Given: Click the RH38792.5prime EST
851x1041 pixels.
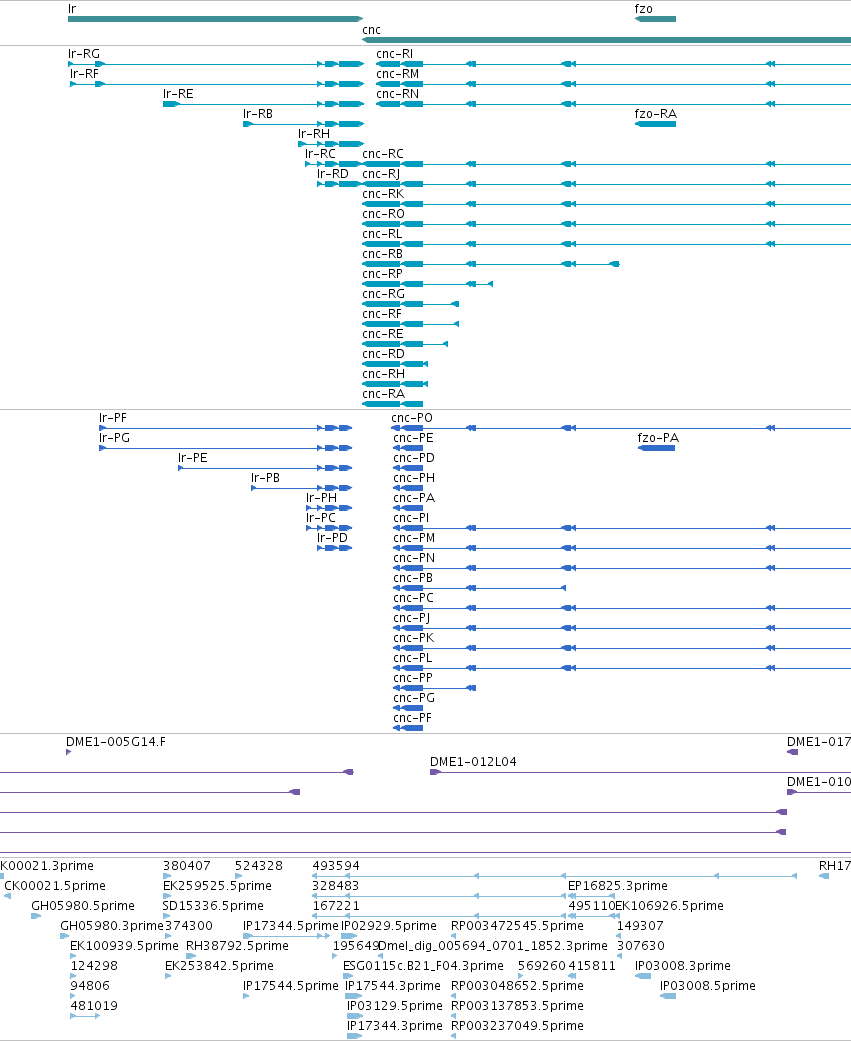Looking at the screenshot, I should point(191,956).
